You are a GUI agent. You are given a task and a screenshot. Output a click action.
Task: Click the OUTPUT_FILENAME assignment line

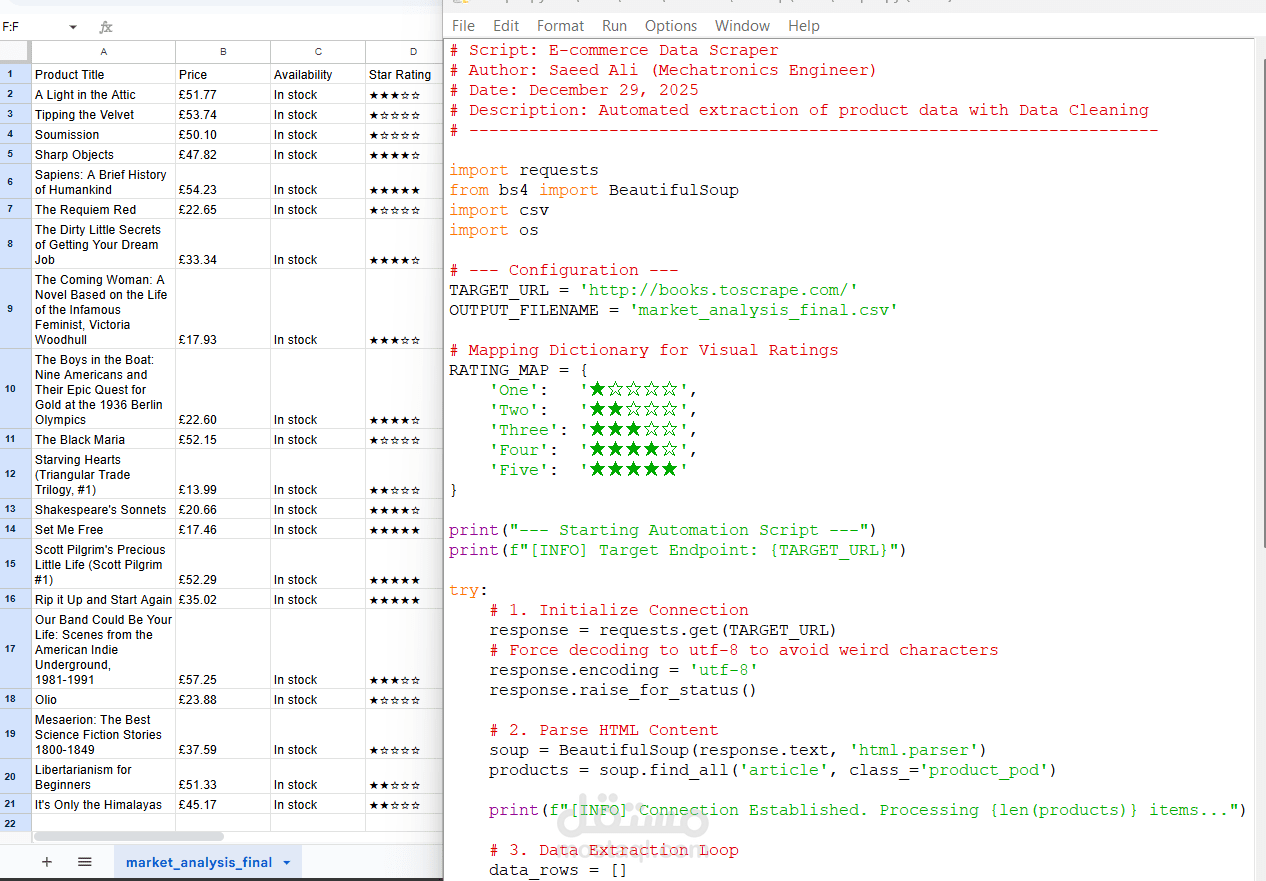click(674, 310)
